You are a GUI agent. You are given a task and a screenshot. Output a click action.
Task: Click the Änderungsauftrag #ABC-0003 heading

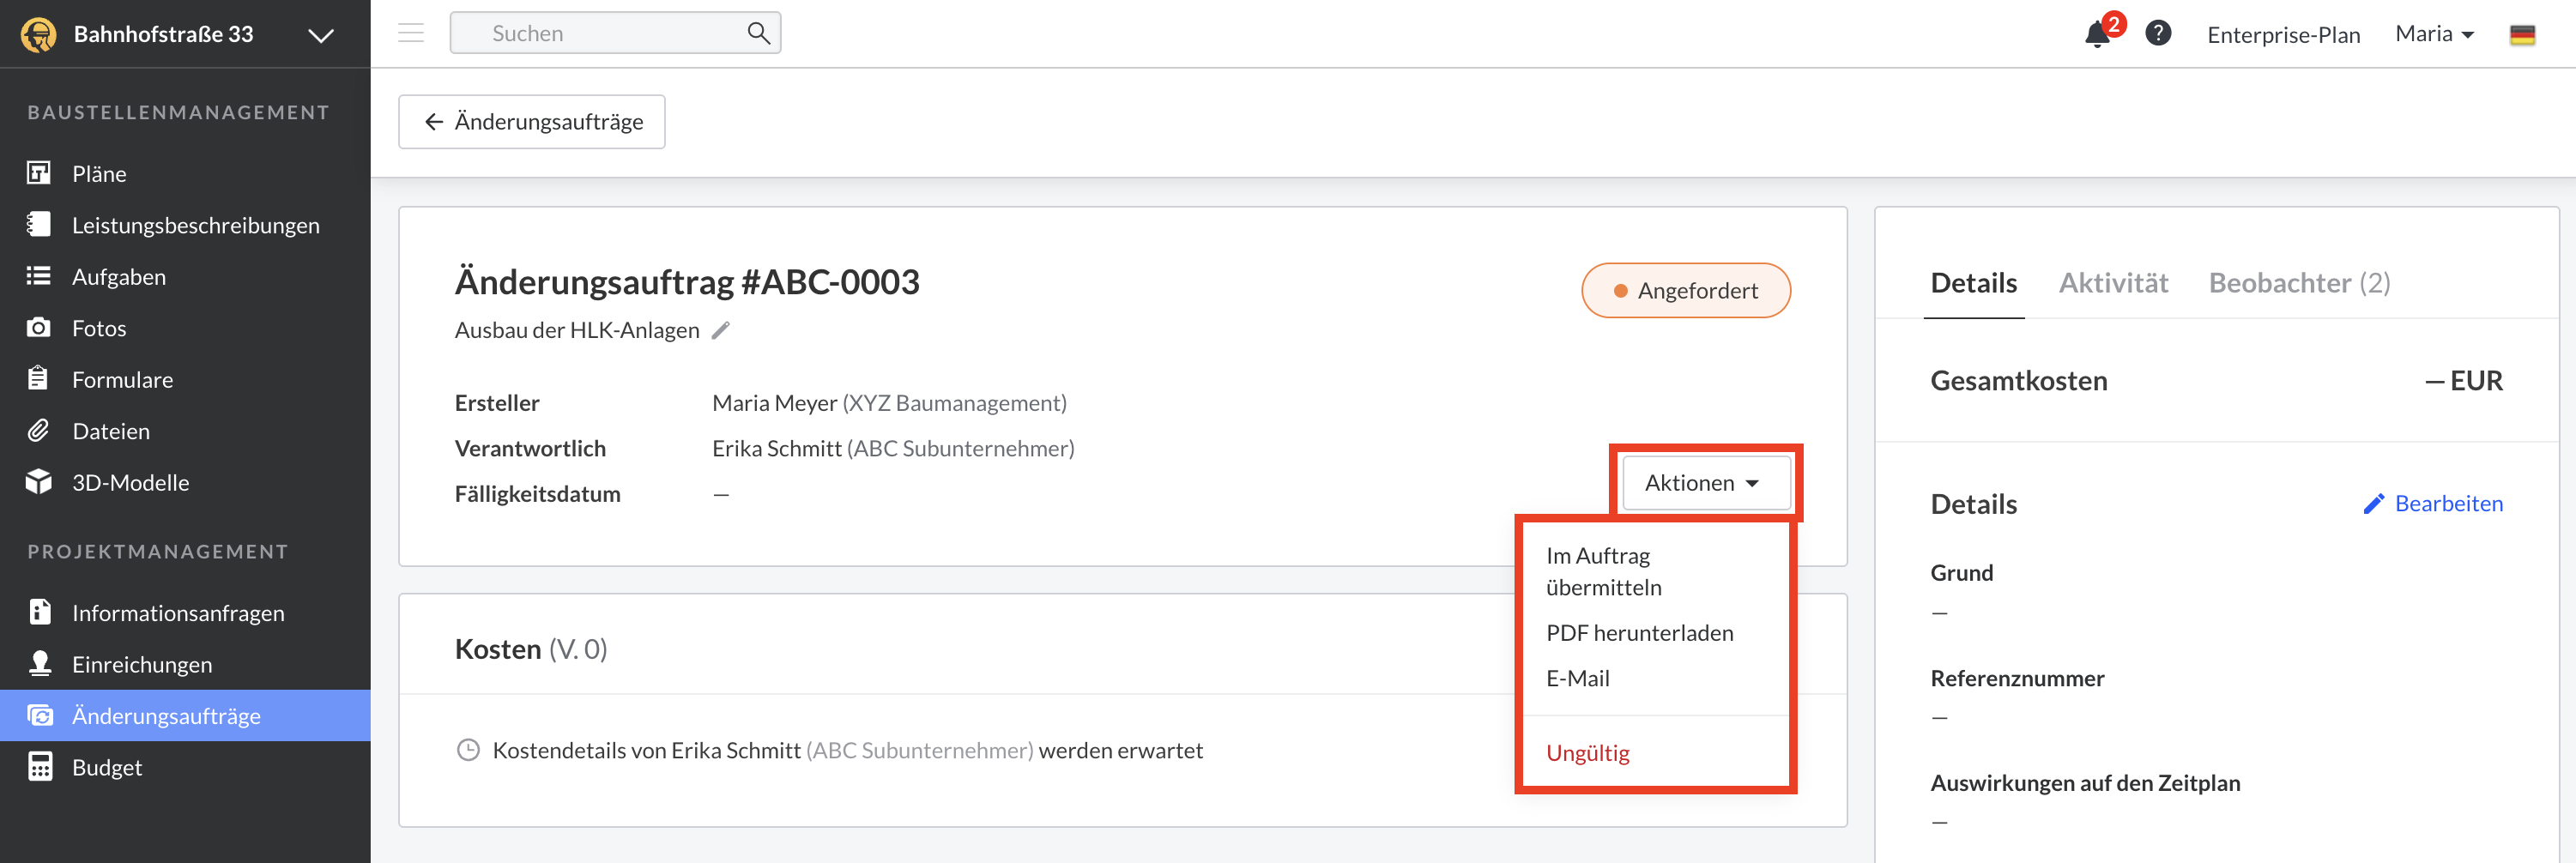tap(687, 282)
